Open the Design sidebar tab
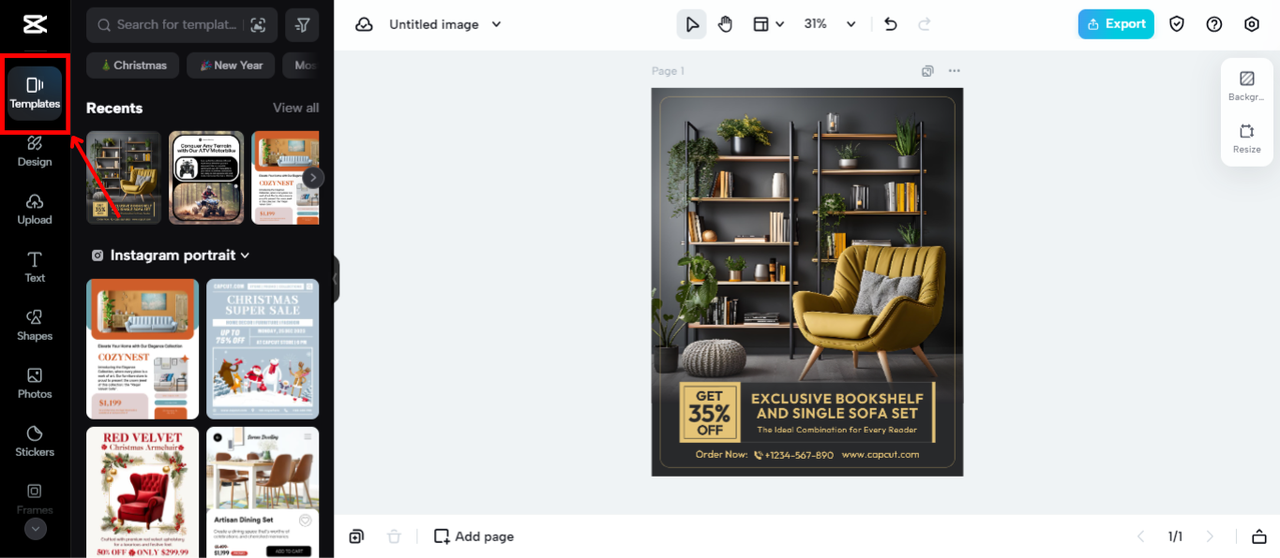Screen dimensions: 1280x558 [35, 152]
